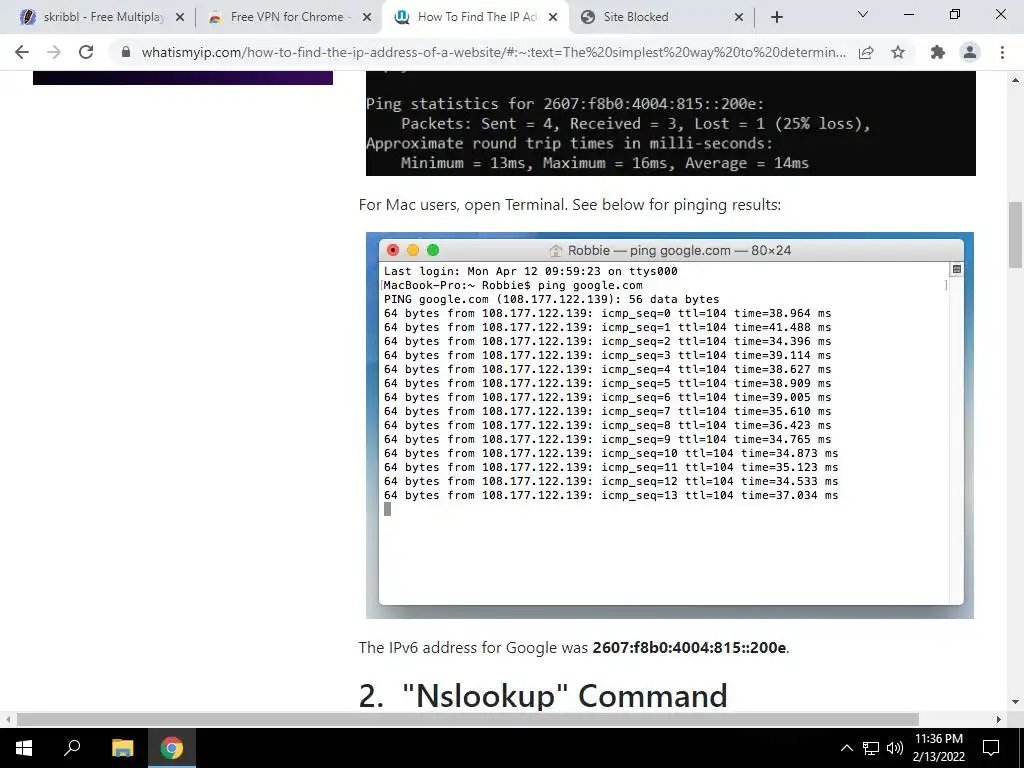Click the horizontal scrollbar thumb
This screenshot has width=1024, height=768.
point(468,719)
